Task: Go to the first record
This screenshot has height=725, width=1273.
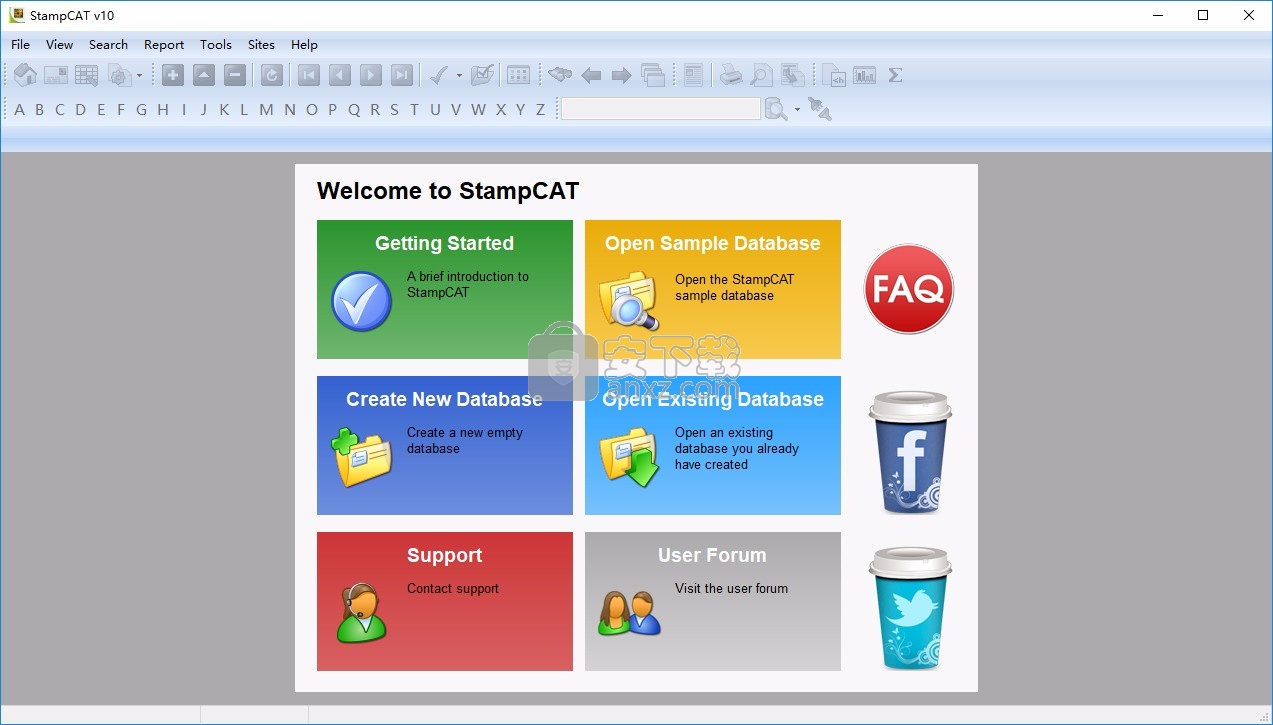Action: pyautogui.click(x=309, y=75)
